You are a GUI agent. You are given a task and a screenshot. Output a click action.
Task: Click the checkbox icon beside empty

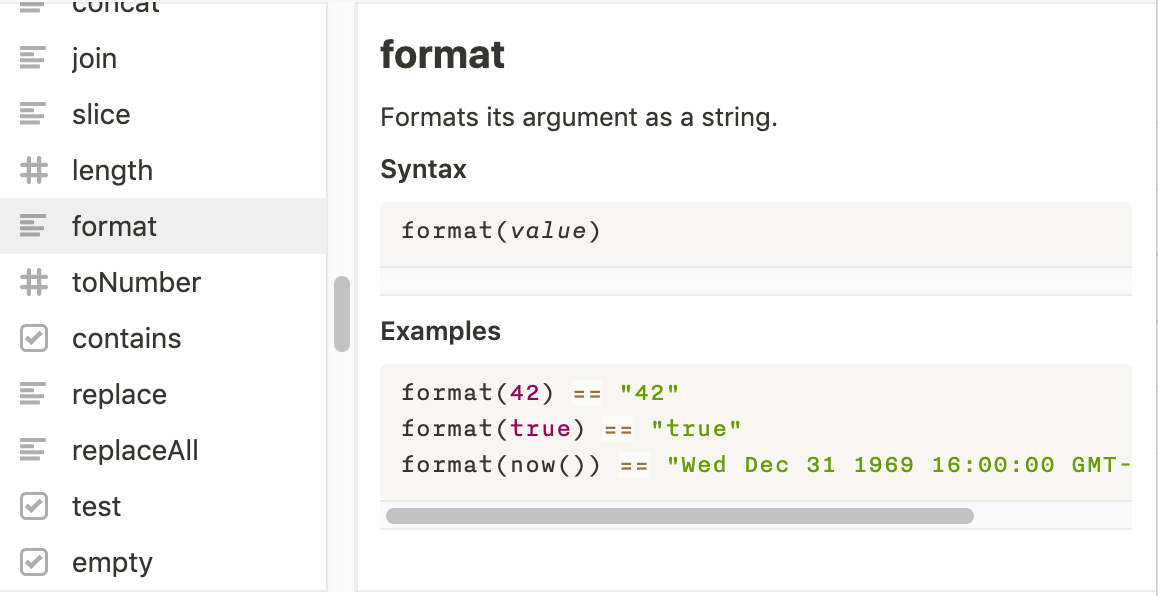tap(34, 562)
